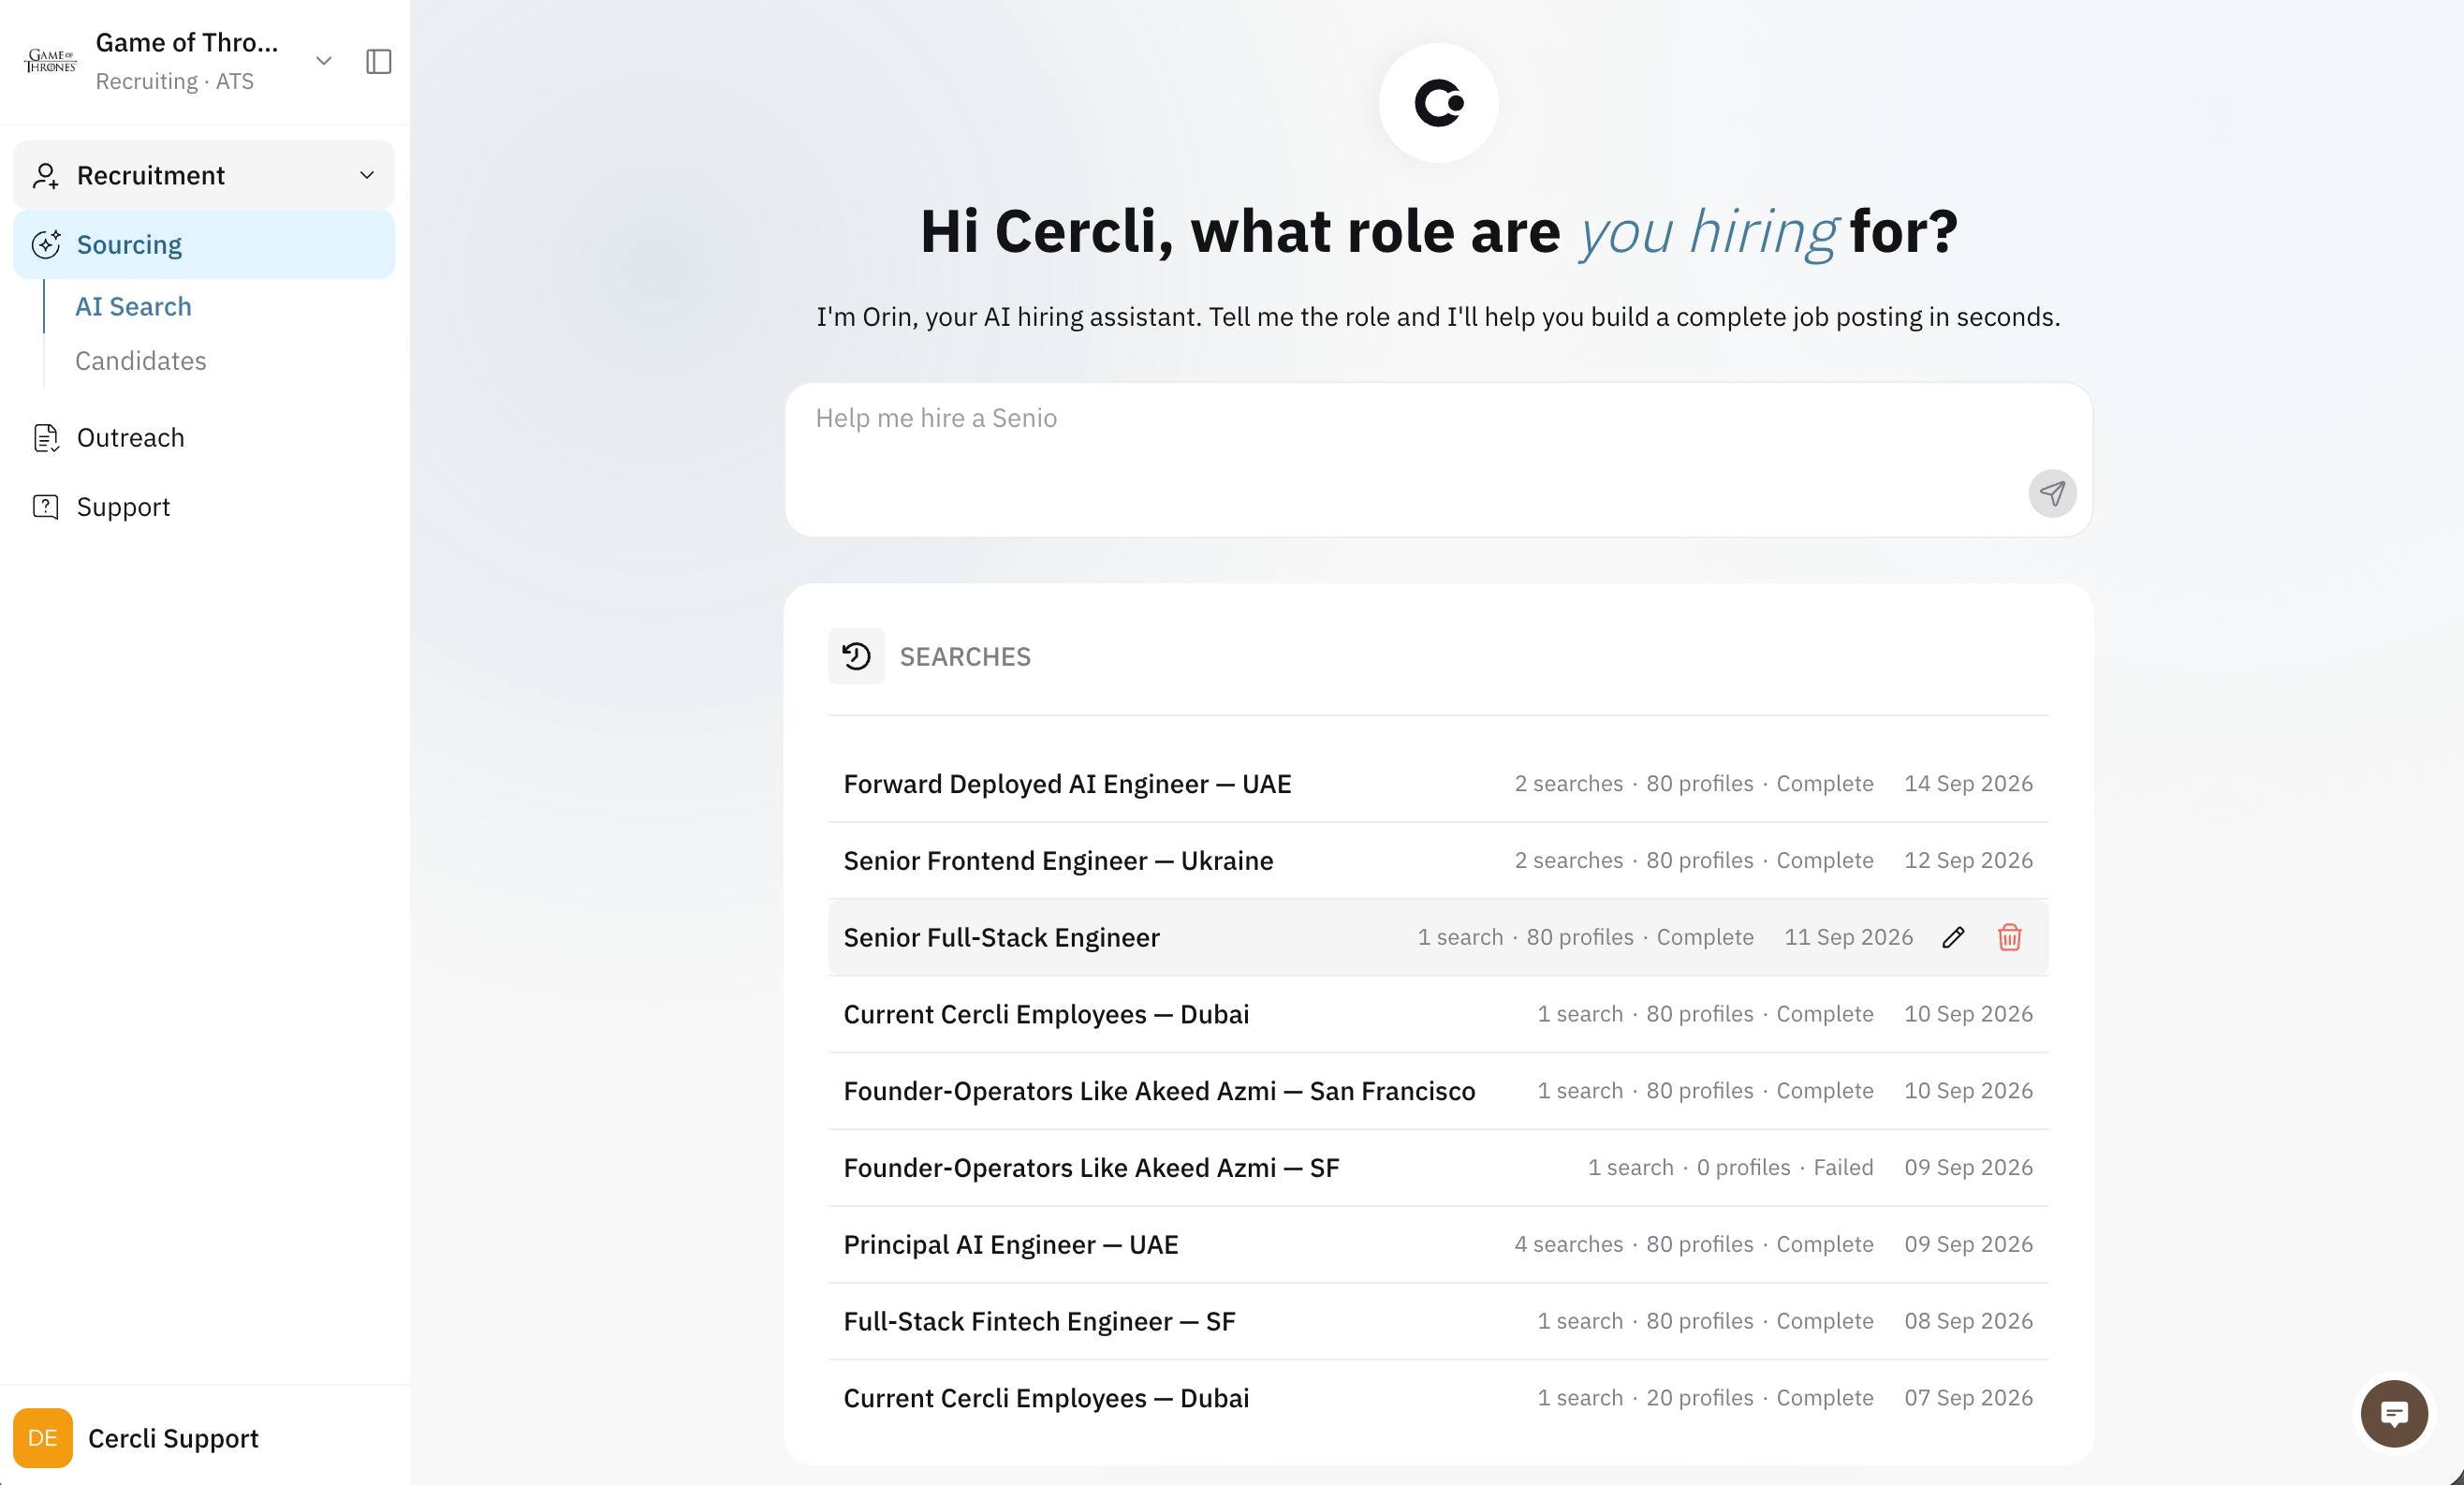
Task: Collapse the Recruitment section chevron
Action: click(x=367, y=175)
